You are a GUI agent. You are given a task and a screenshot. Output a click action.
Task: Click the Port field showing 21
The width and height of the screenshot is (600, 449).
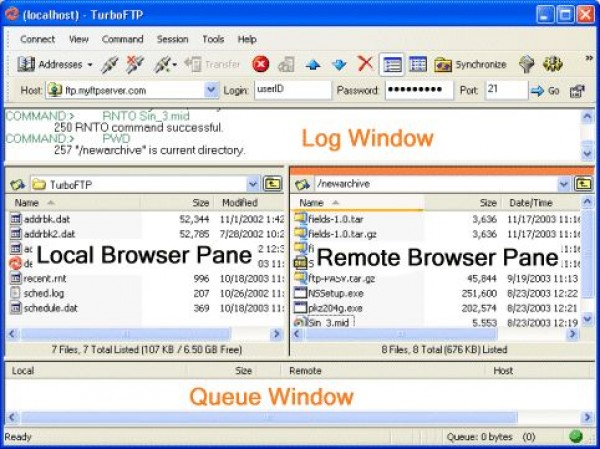[506, 90]
